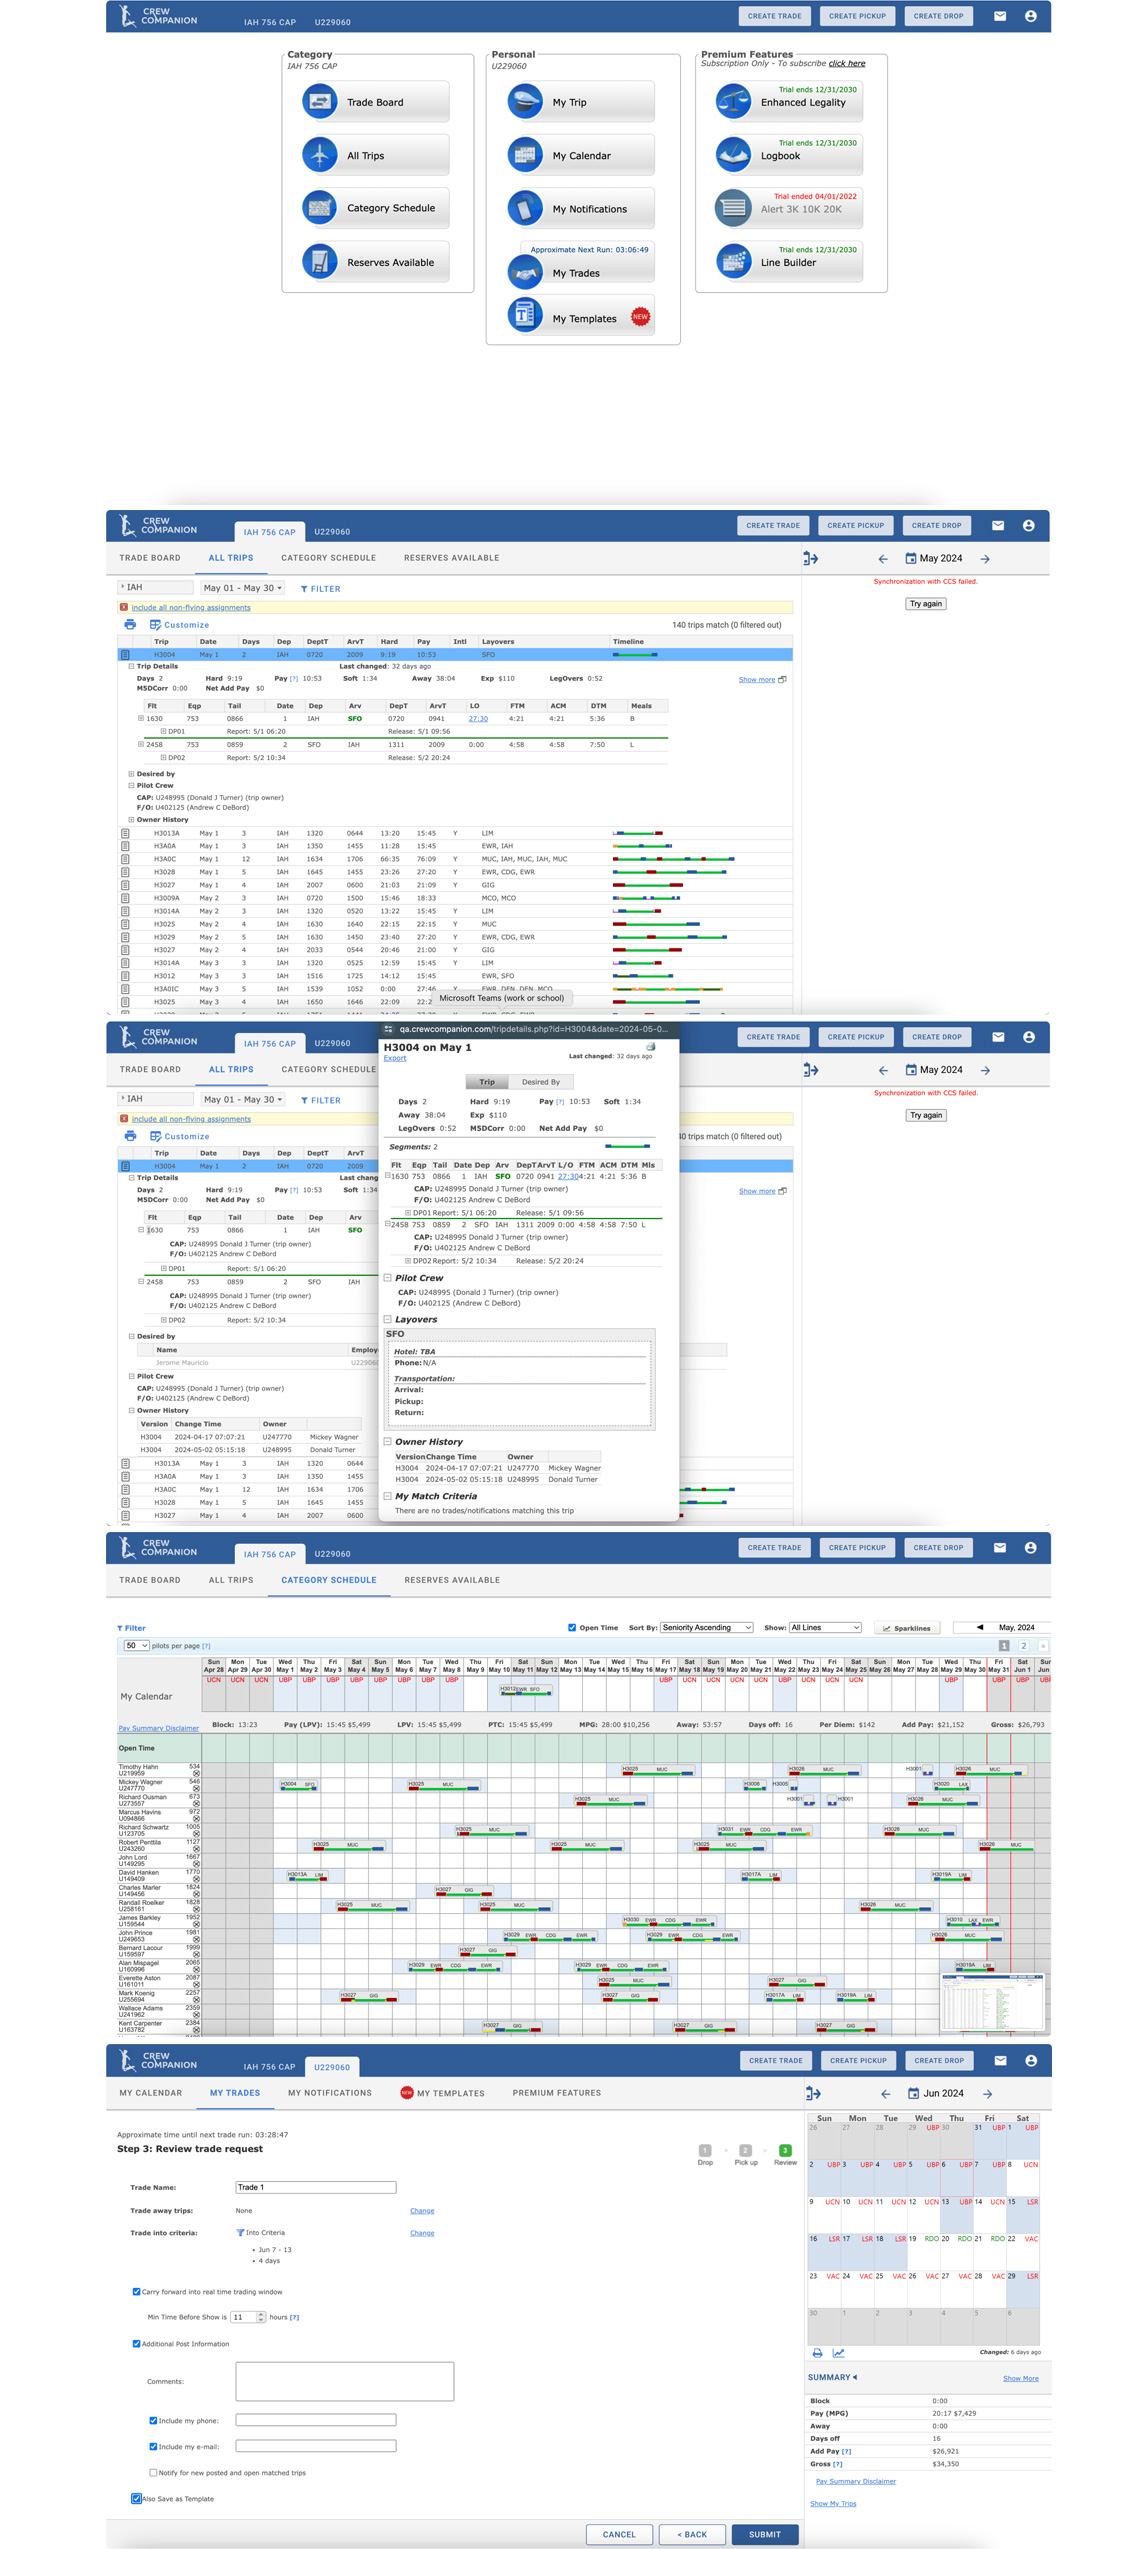Screen dimensions: 1140x2549
Task: Toggle Also Save as Template checkbox
Action: click(136, 2498)
